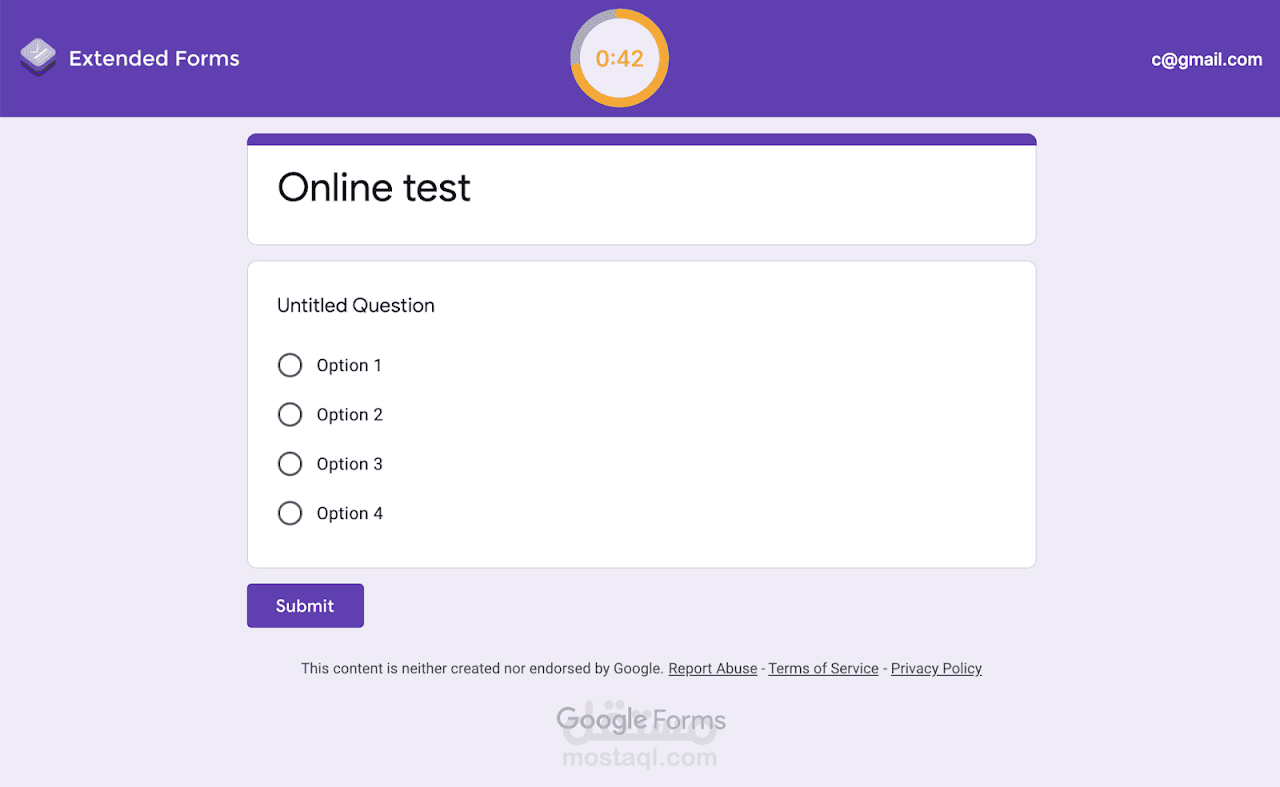This screenshot has height=787, width=1280.
Task: Open the c@gmail.com account label
Action: pyautogui.click(x=1206, y=60)
